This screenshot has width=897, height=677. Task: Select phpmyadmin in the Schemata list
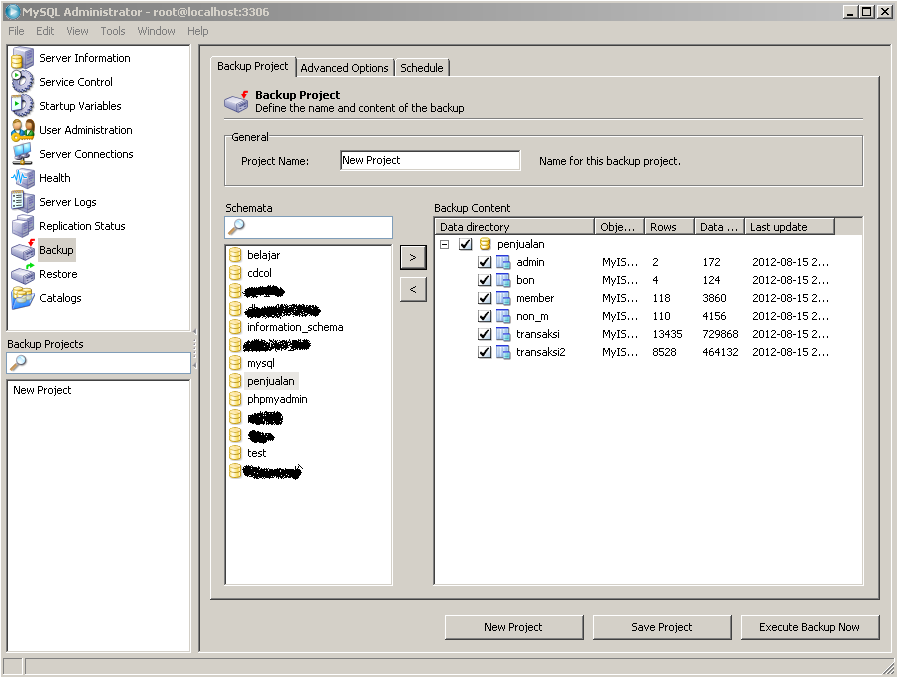[277, 399]
